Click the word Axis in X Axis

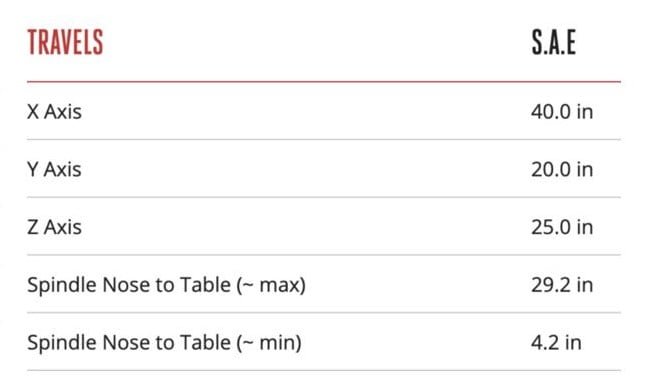point(63,112)
